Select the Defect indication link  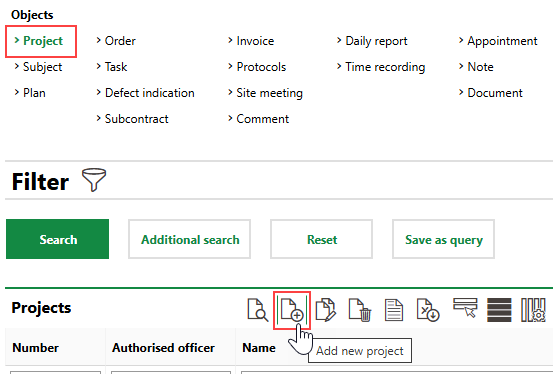click(x=150, y=93)
